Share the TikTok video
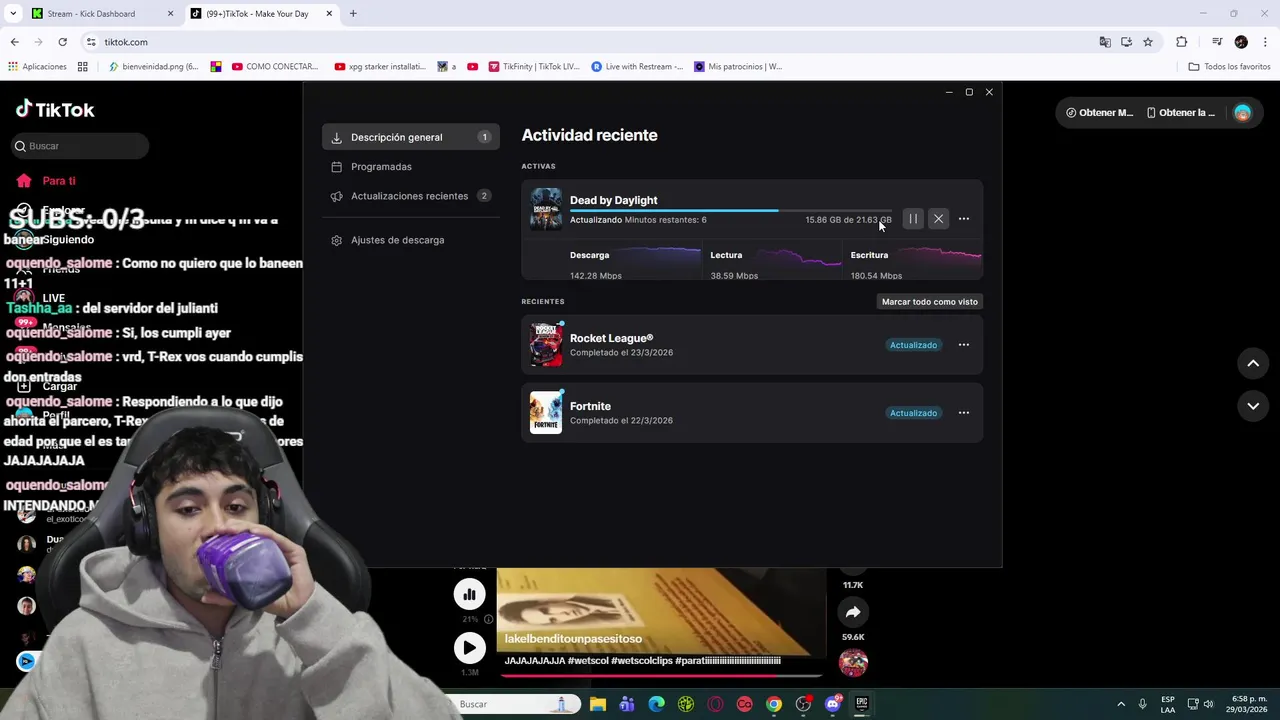 coord(853,612)
